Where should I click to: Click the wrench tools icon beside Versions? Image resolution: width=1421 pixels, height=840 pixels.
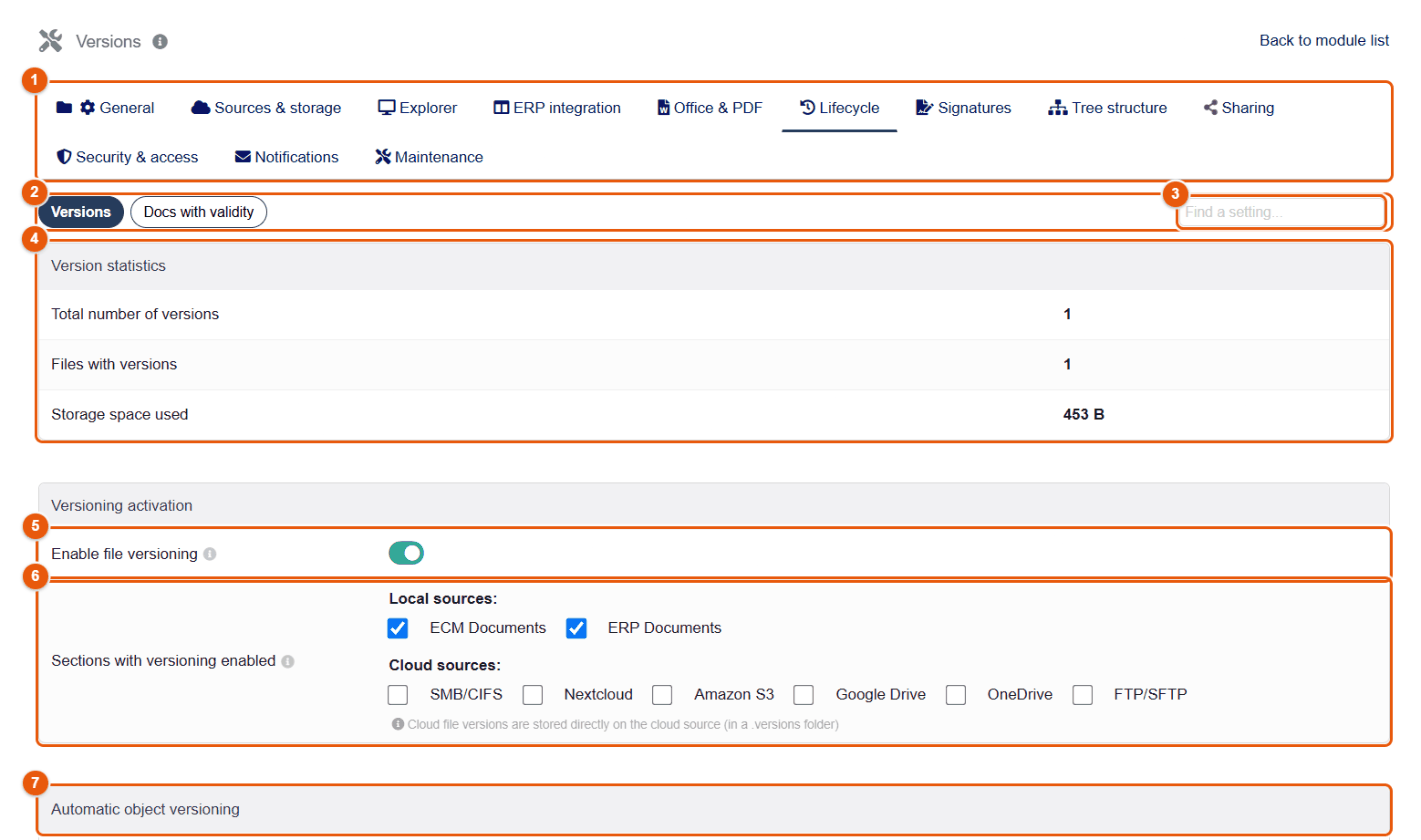(x=51, y=41)
